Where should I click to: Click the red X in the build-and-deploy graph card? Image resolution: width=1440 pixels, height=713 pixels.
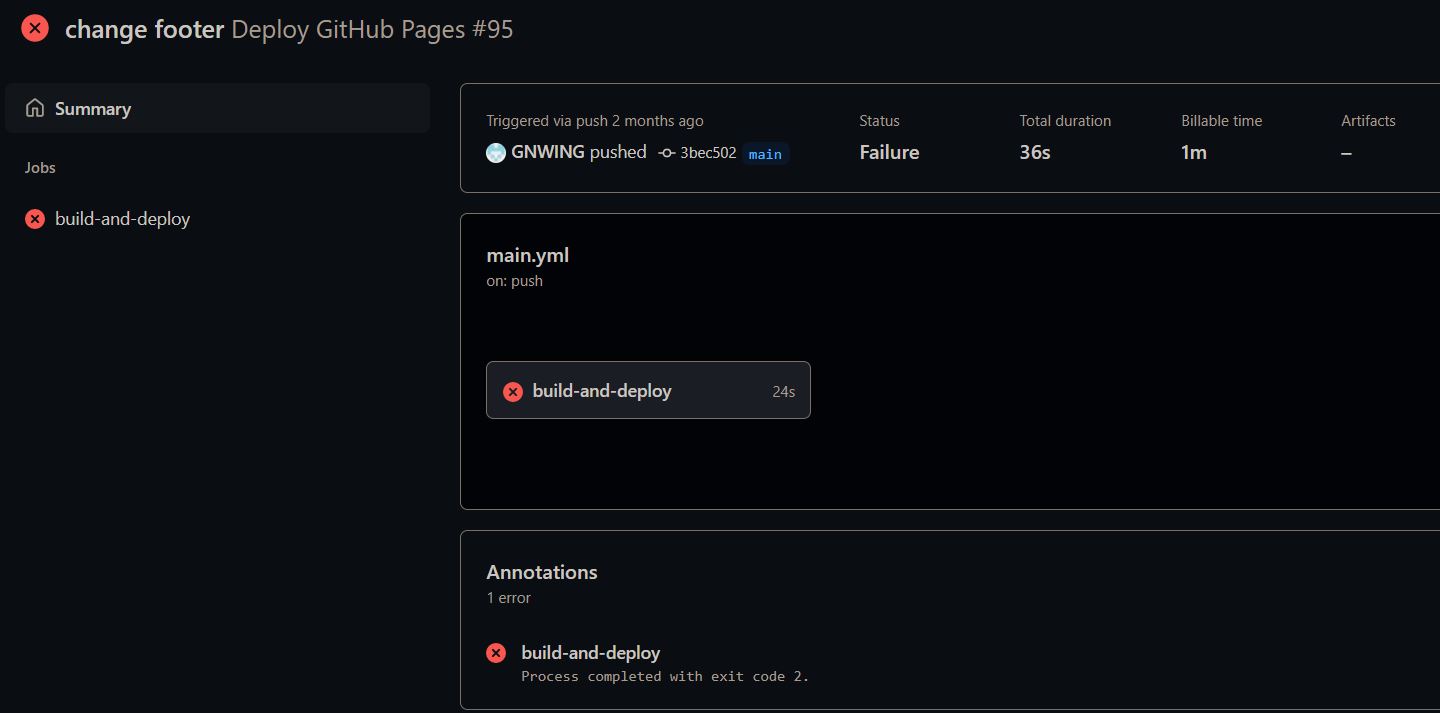tap(513, 391)
